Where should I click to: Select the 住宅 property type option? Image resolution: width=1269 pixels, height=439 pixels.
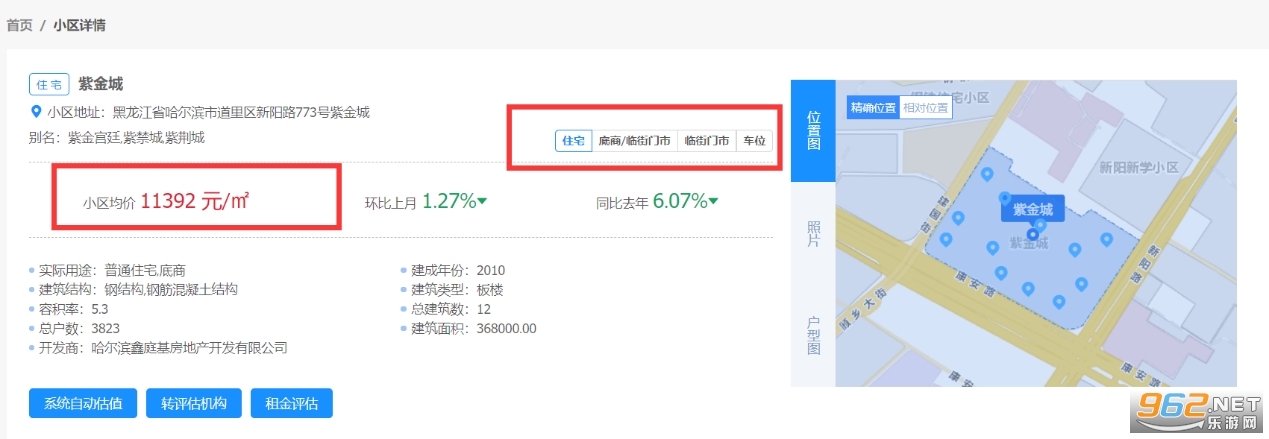(573, 141)
